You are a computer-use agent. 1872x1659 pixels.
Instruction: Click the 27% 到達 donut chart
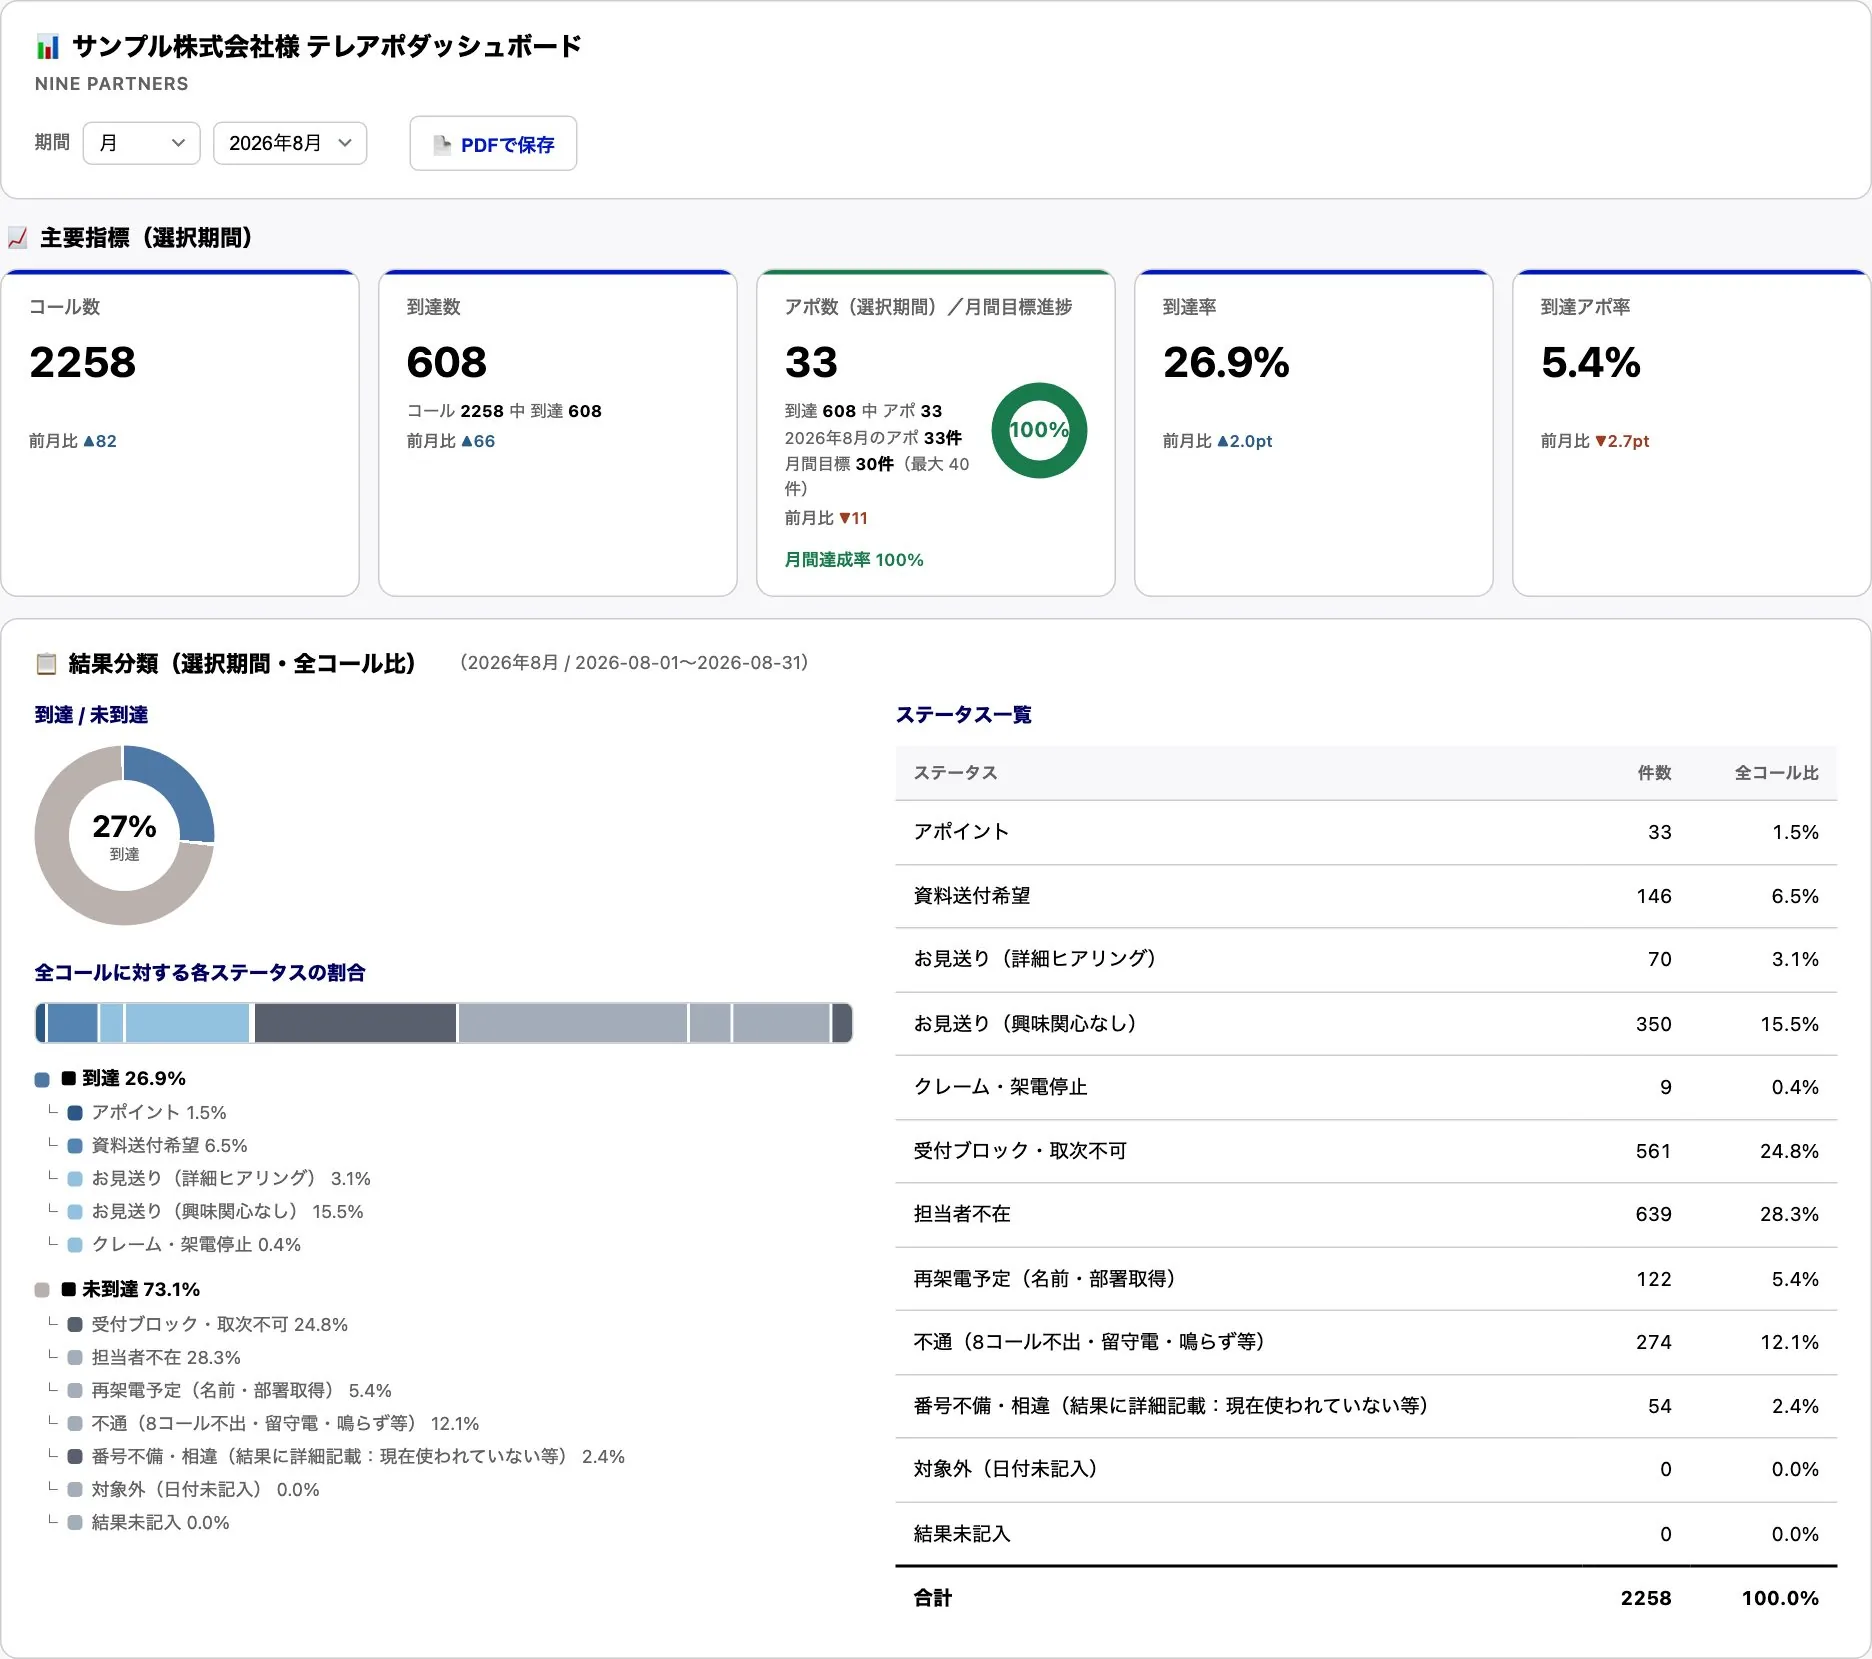point(125,835)
